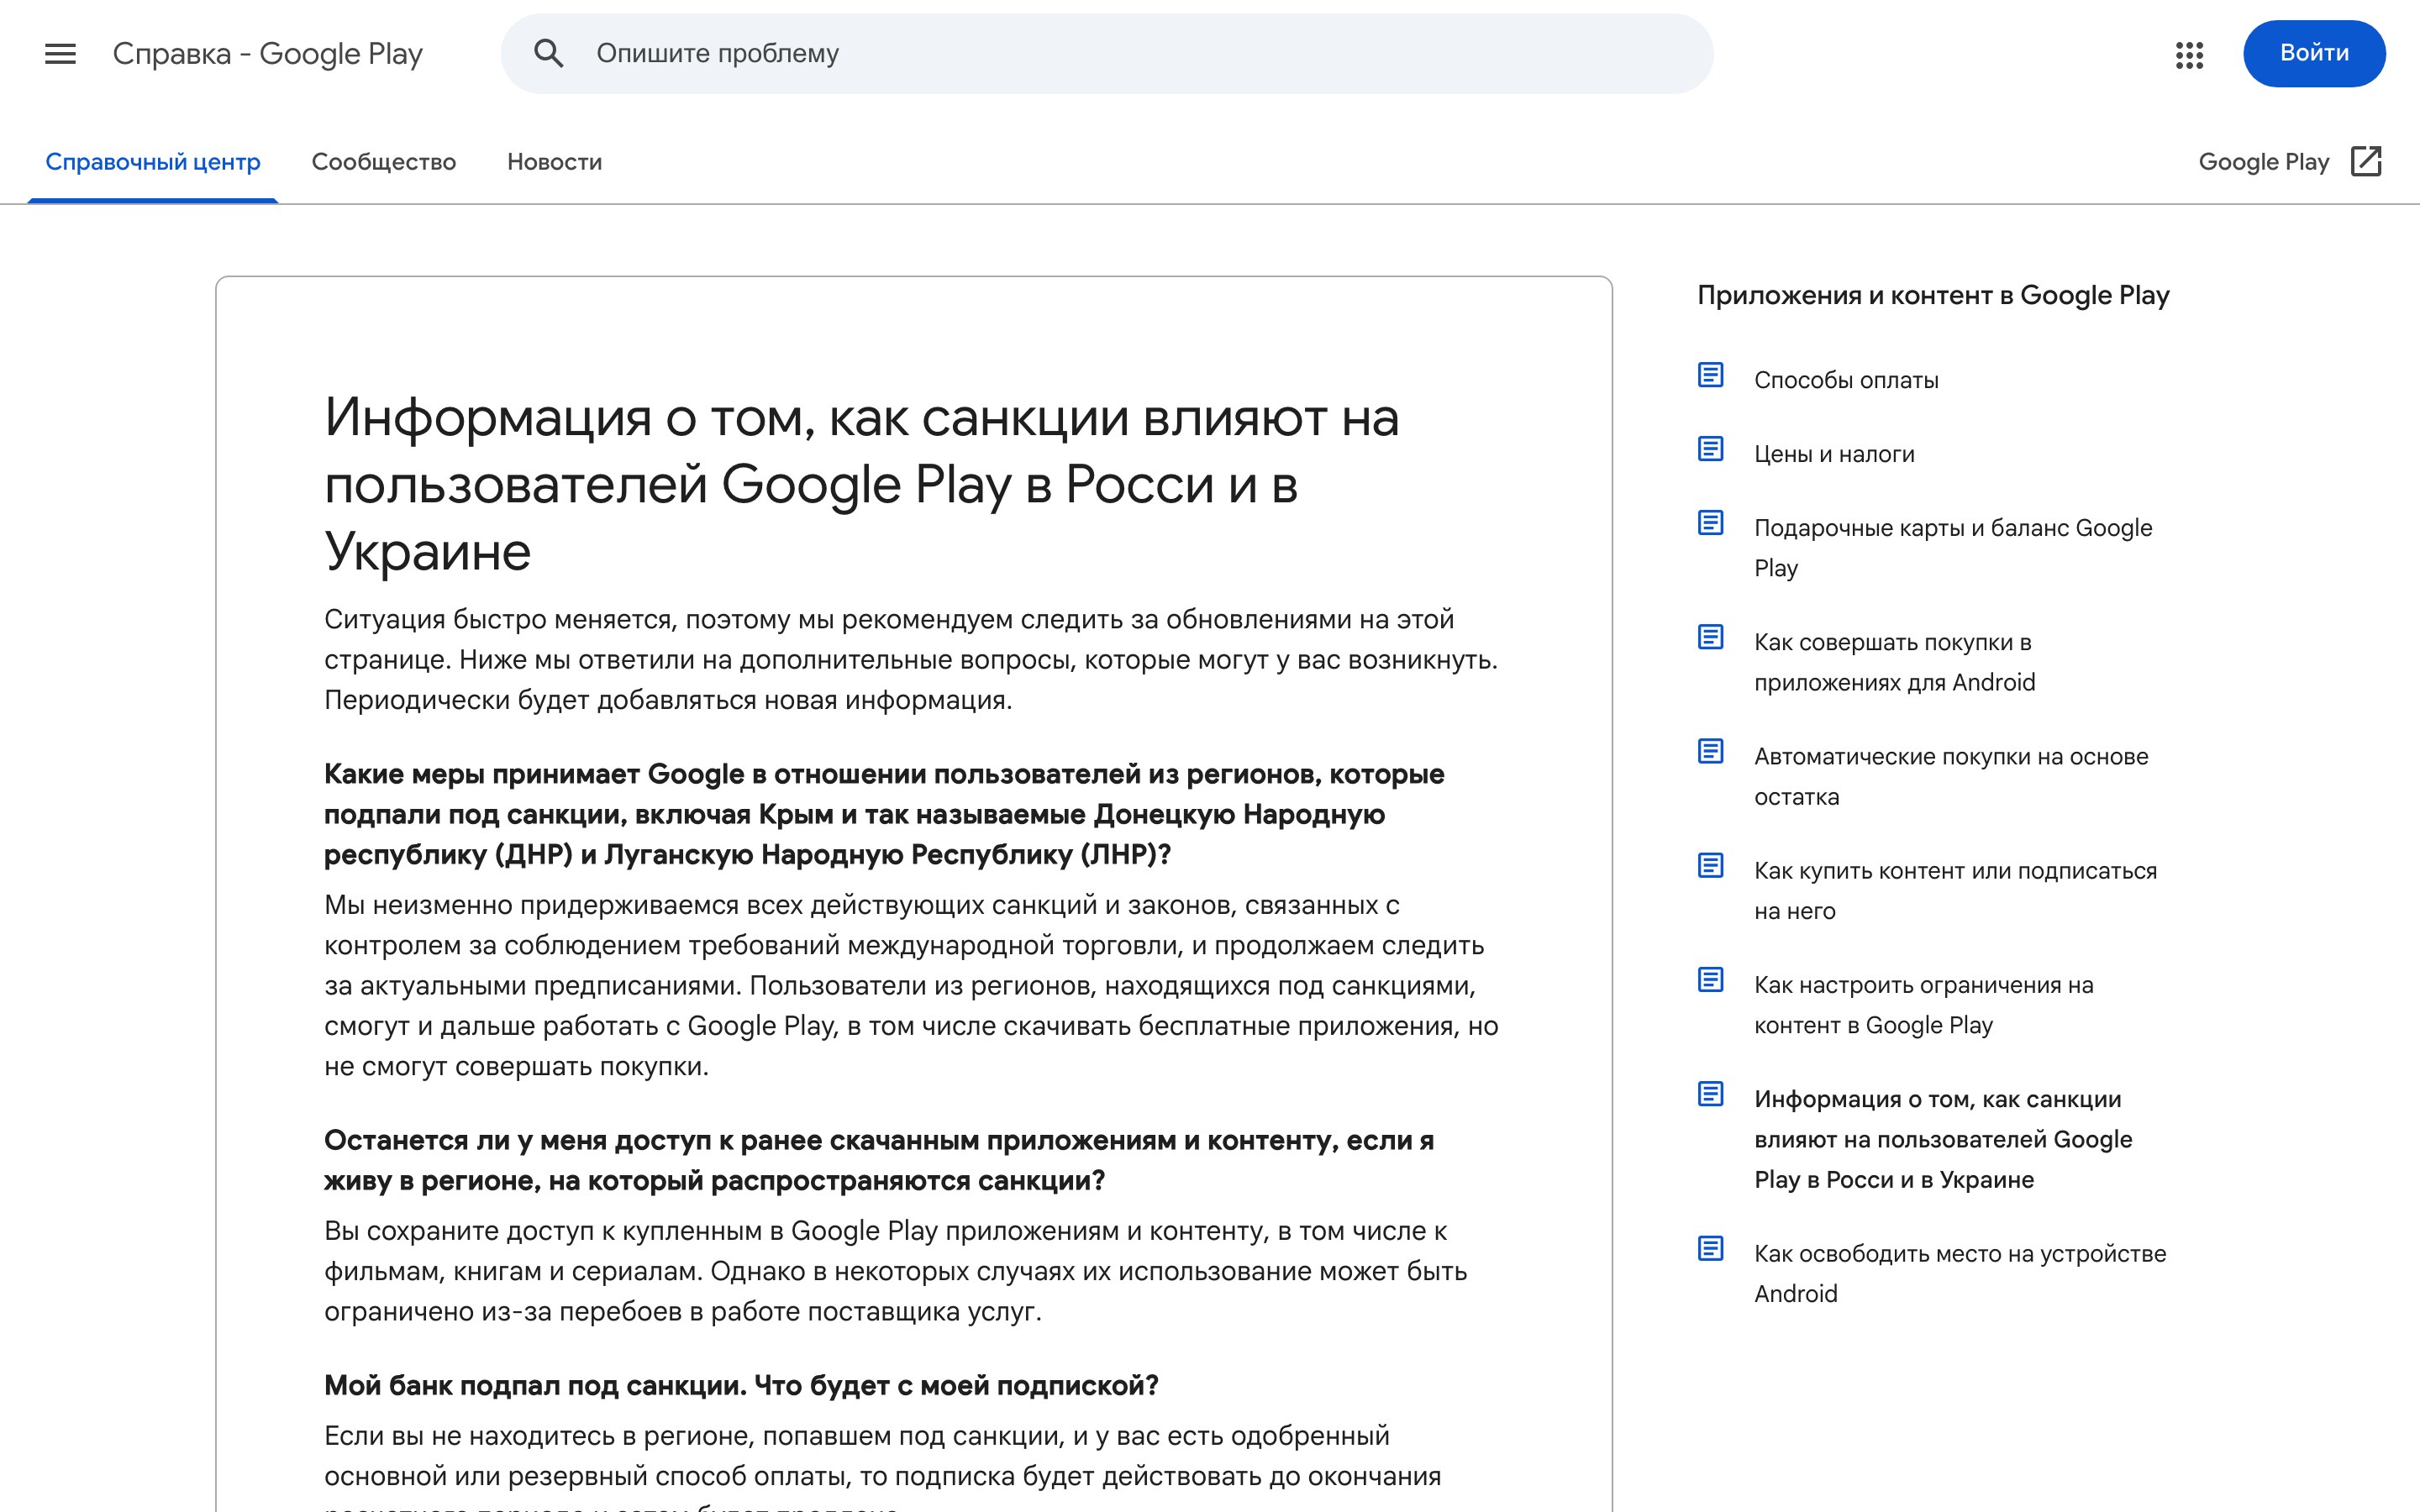Viewport: 2420px width, 1512px height.
Task: Click the Войти sign-in button
Action: click(x=2314, y=54)
